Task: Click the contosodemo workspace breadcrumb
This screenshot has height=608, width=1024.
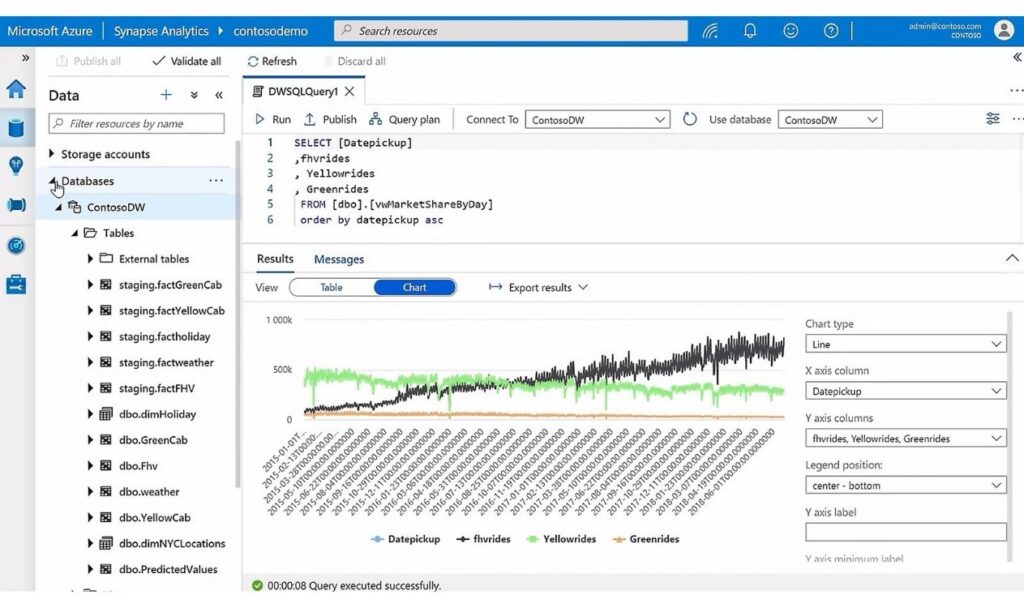Action: 270,31
